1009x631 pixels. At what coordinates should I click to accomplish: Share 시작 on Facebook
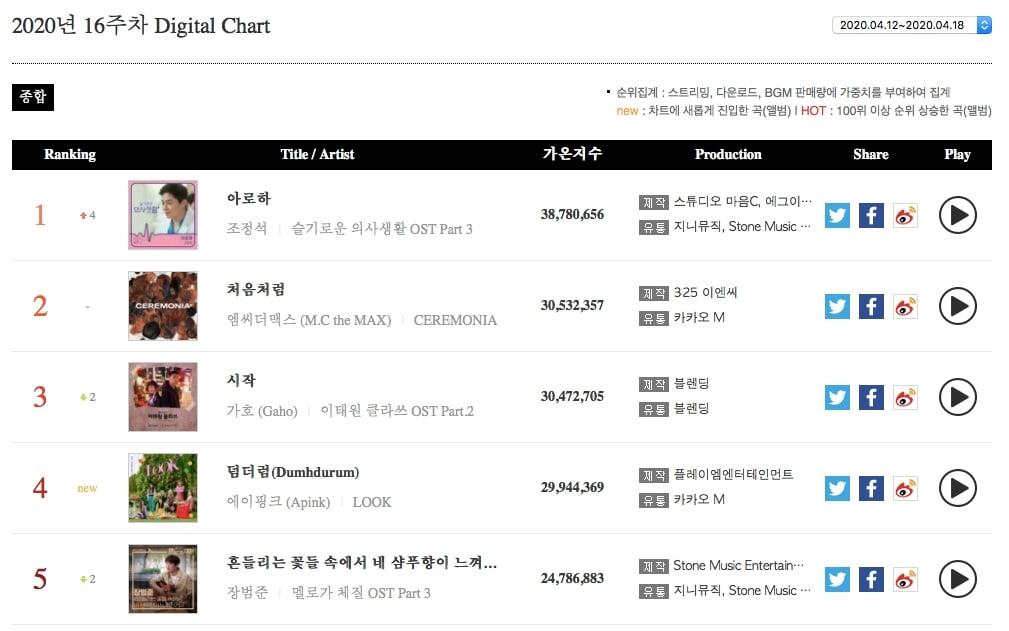pyautogui.click(x=871, y=397)
